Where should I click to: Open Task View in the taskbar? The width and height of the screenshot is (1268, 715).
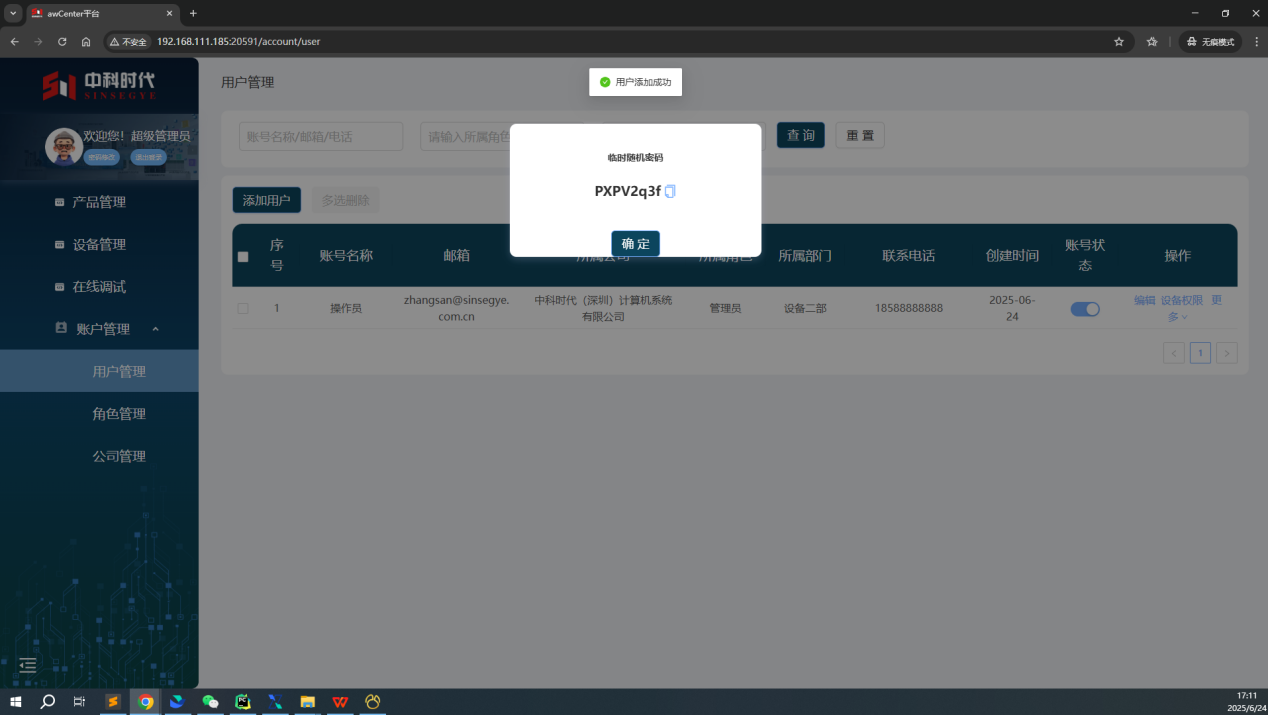(79, 702)
